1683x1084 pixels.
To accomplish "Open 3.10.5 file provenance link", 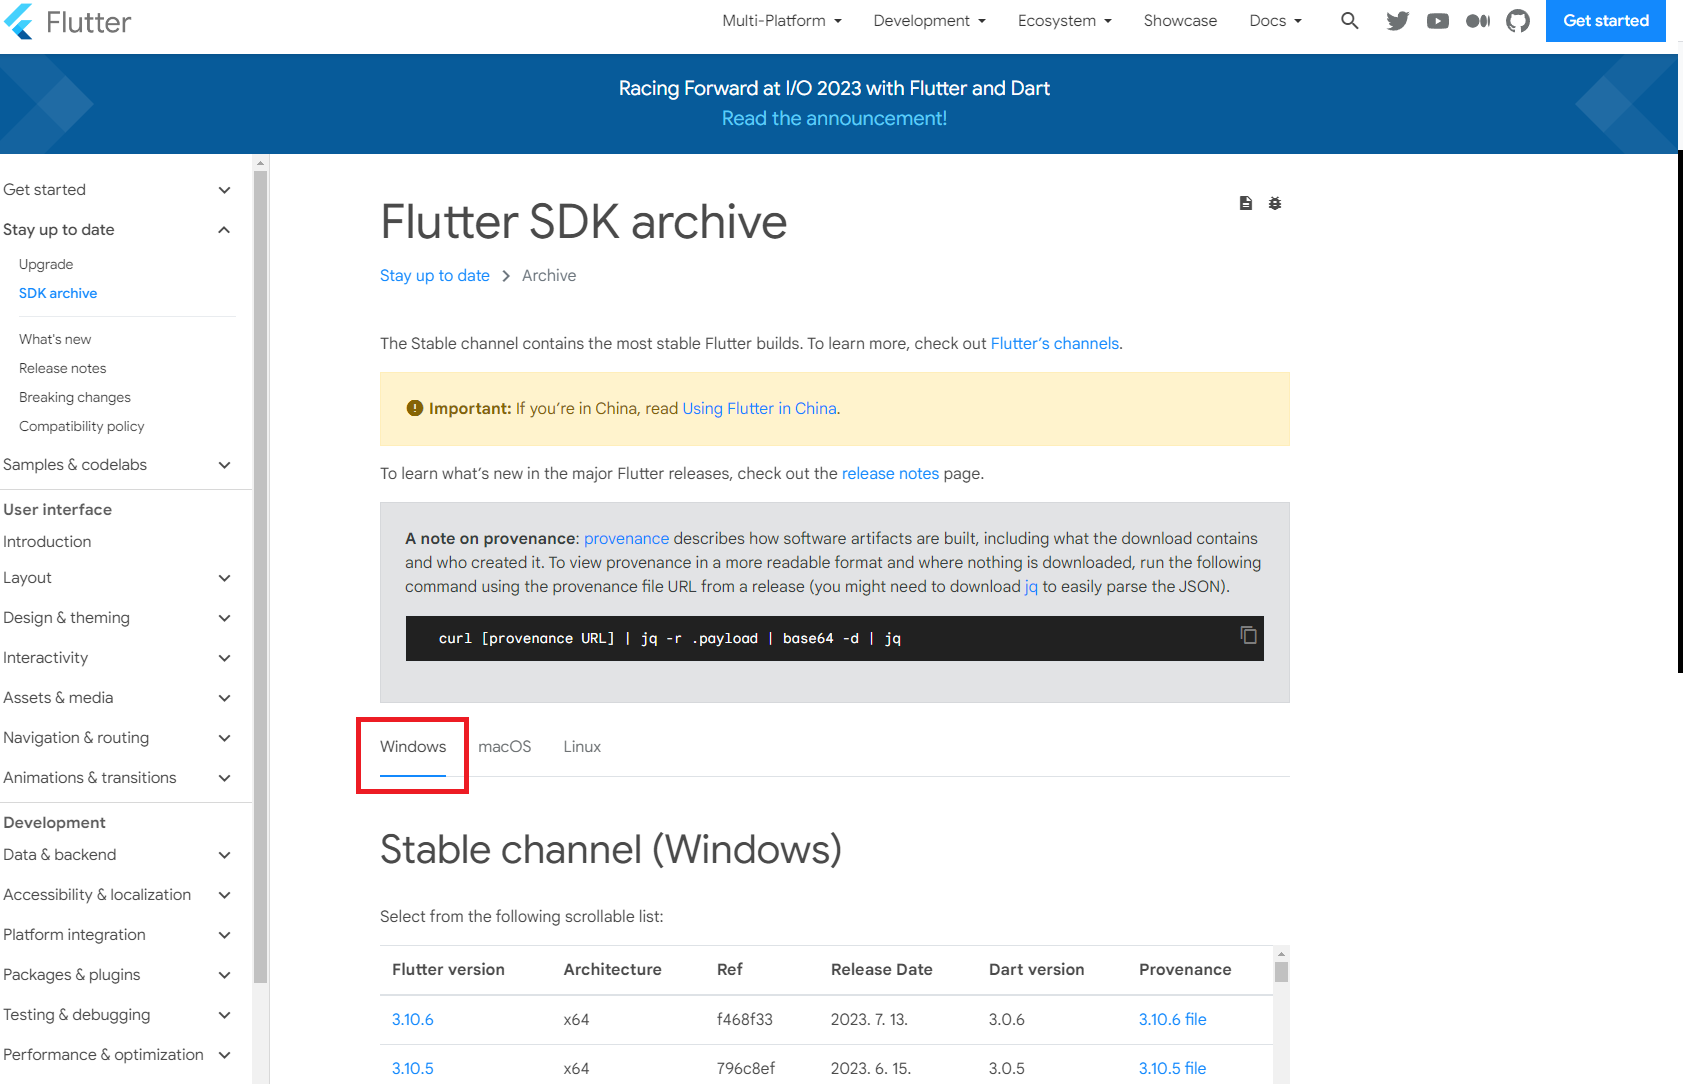I will point(1172,1069).
